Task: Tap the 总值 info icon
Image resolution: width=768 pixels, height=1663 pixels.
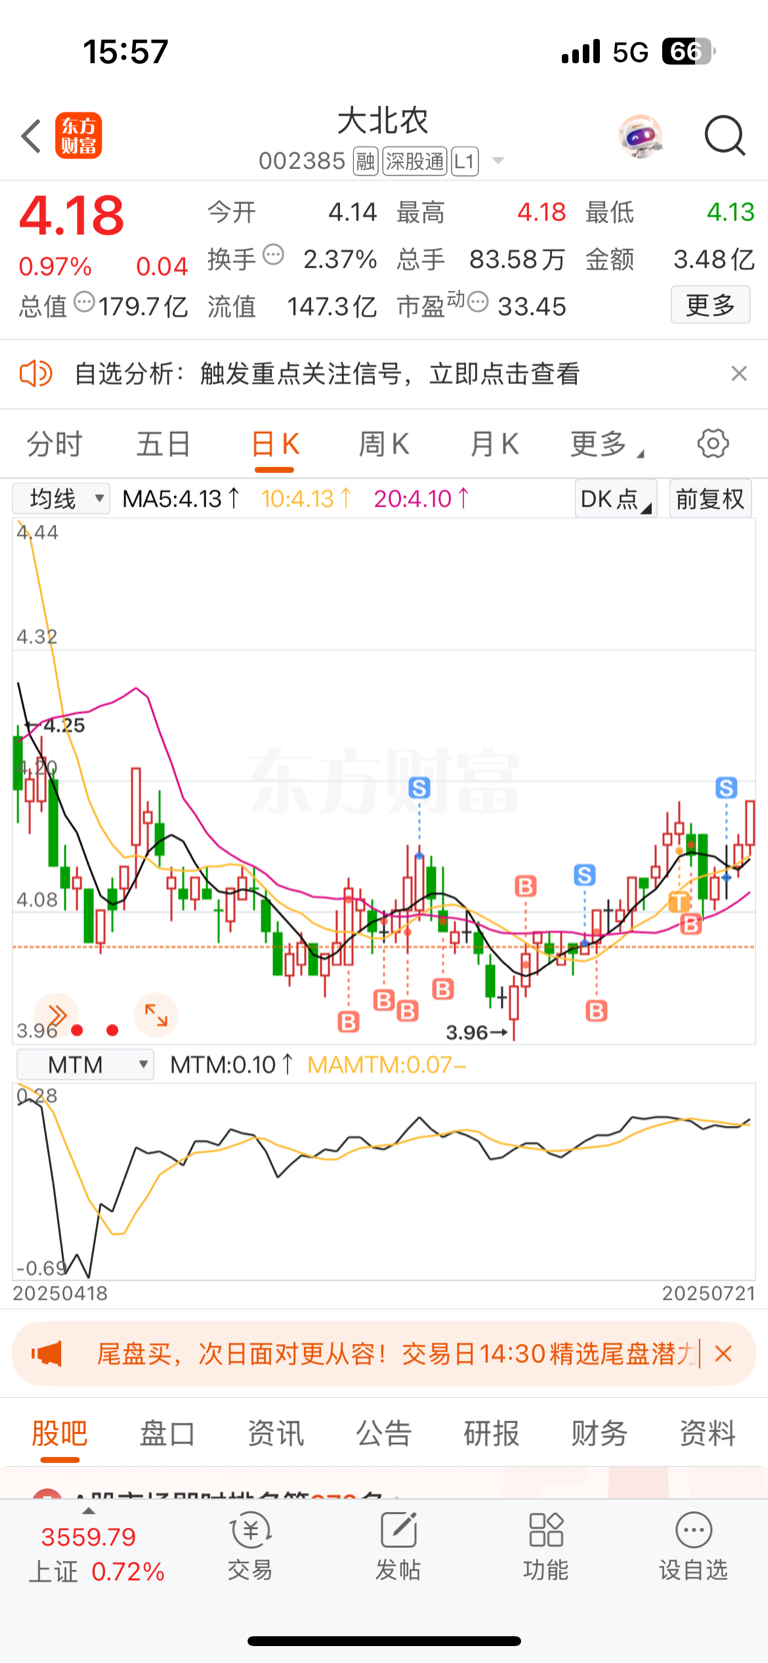Action: click(x=85, y=302)
